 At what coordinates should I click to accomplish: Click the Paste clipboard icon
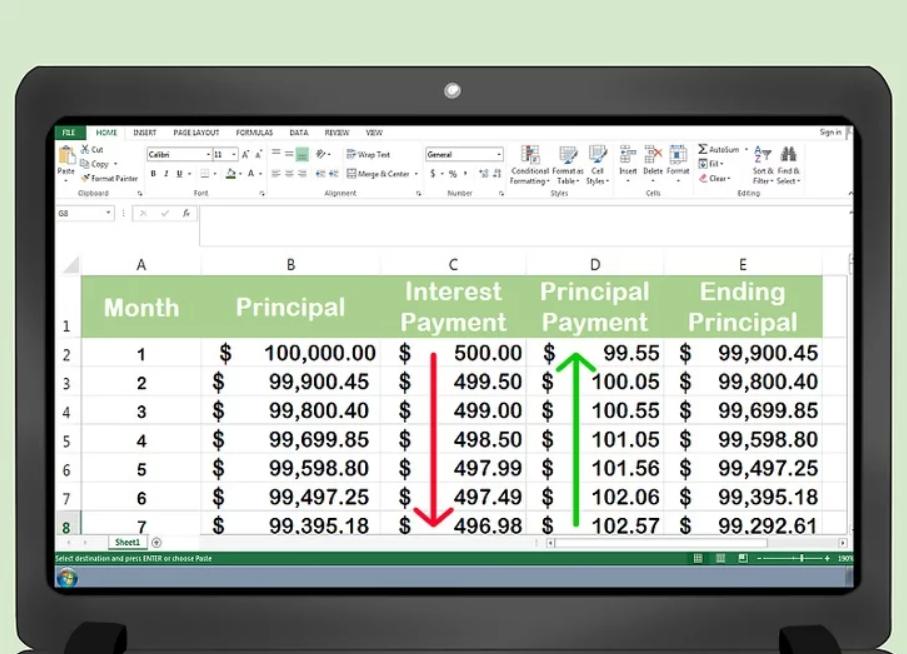point(67,155)
